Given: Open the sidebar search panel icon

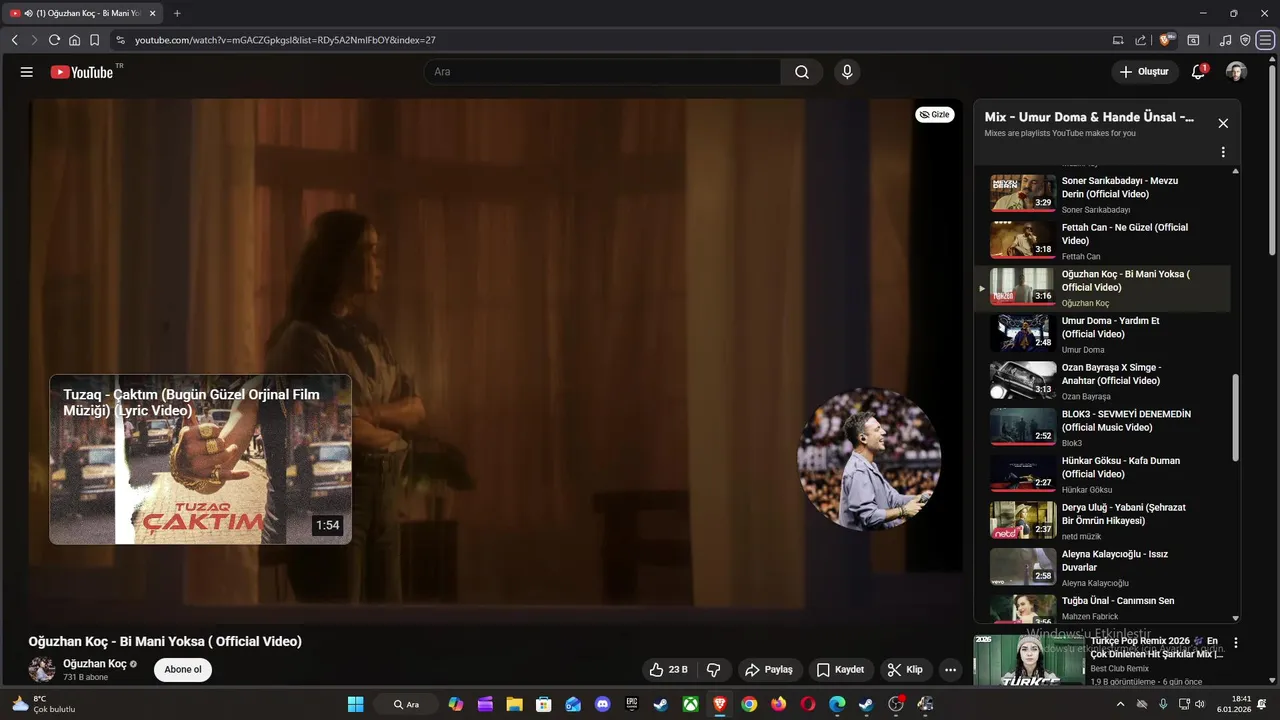Looking at the screenshot, I should [x=1193, y=40].
